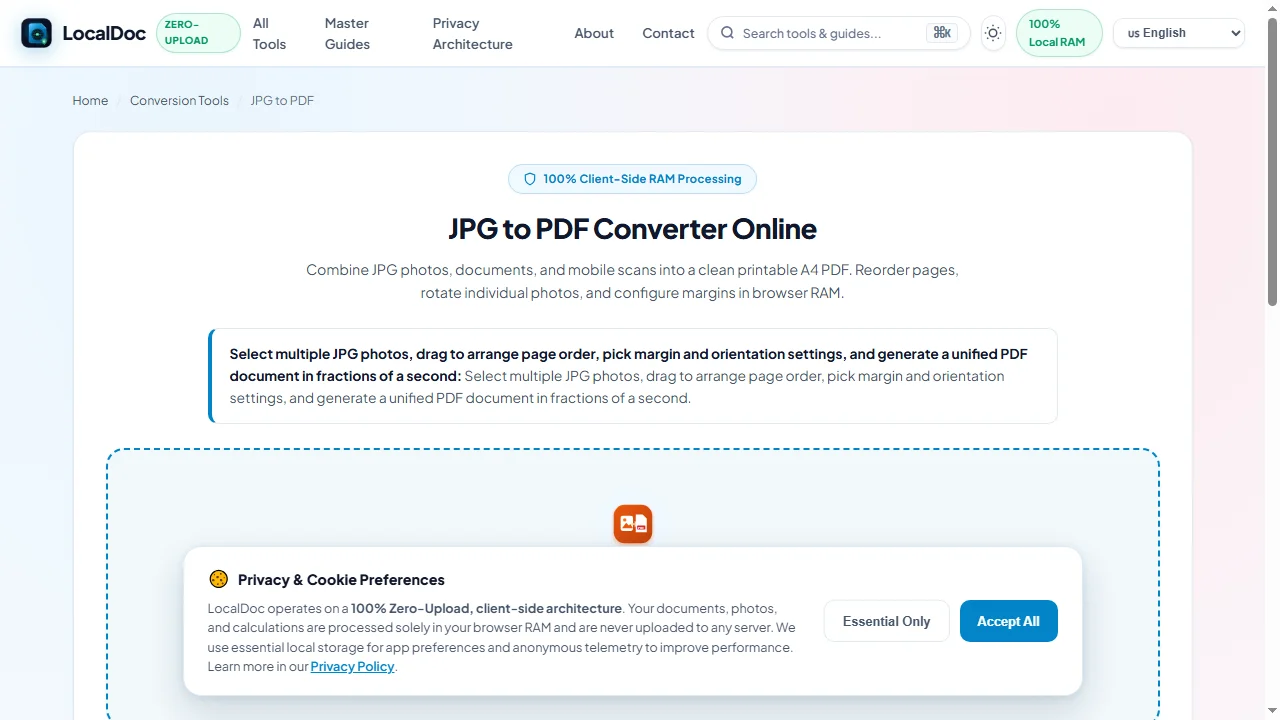Click the cookie icon in the privacy banner

(218, 579)
